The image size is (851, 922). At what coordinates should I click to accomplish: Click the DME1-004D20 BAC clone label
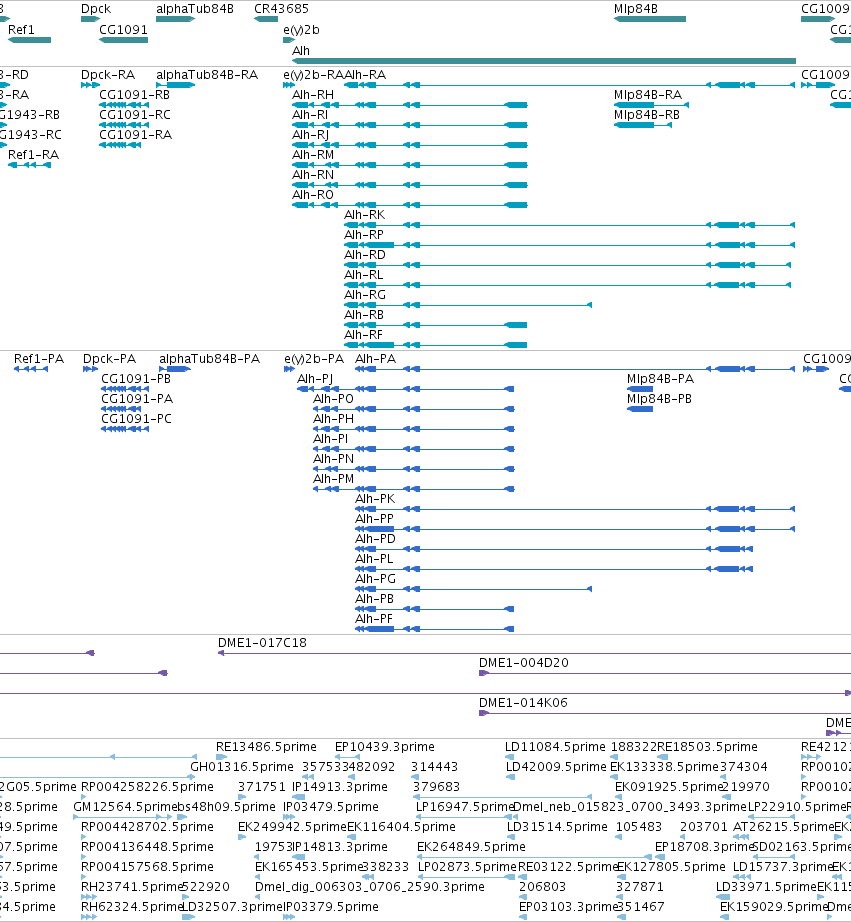tap(524, 663)
